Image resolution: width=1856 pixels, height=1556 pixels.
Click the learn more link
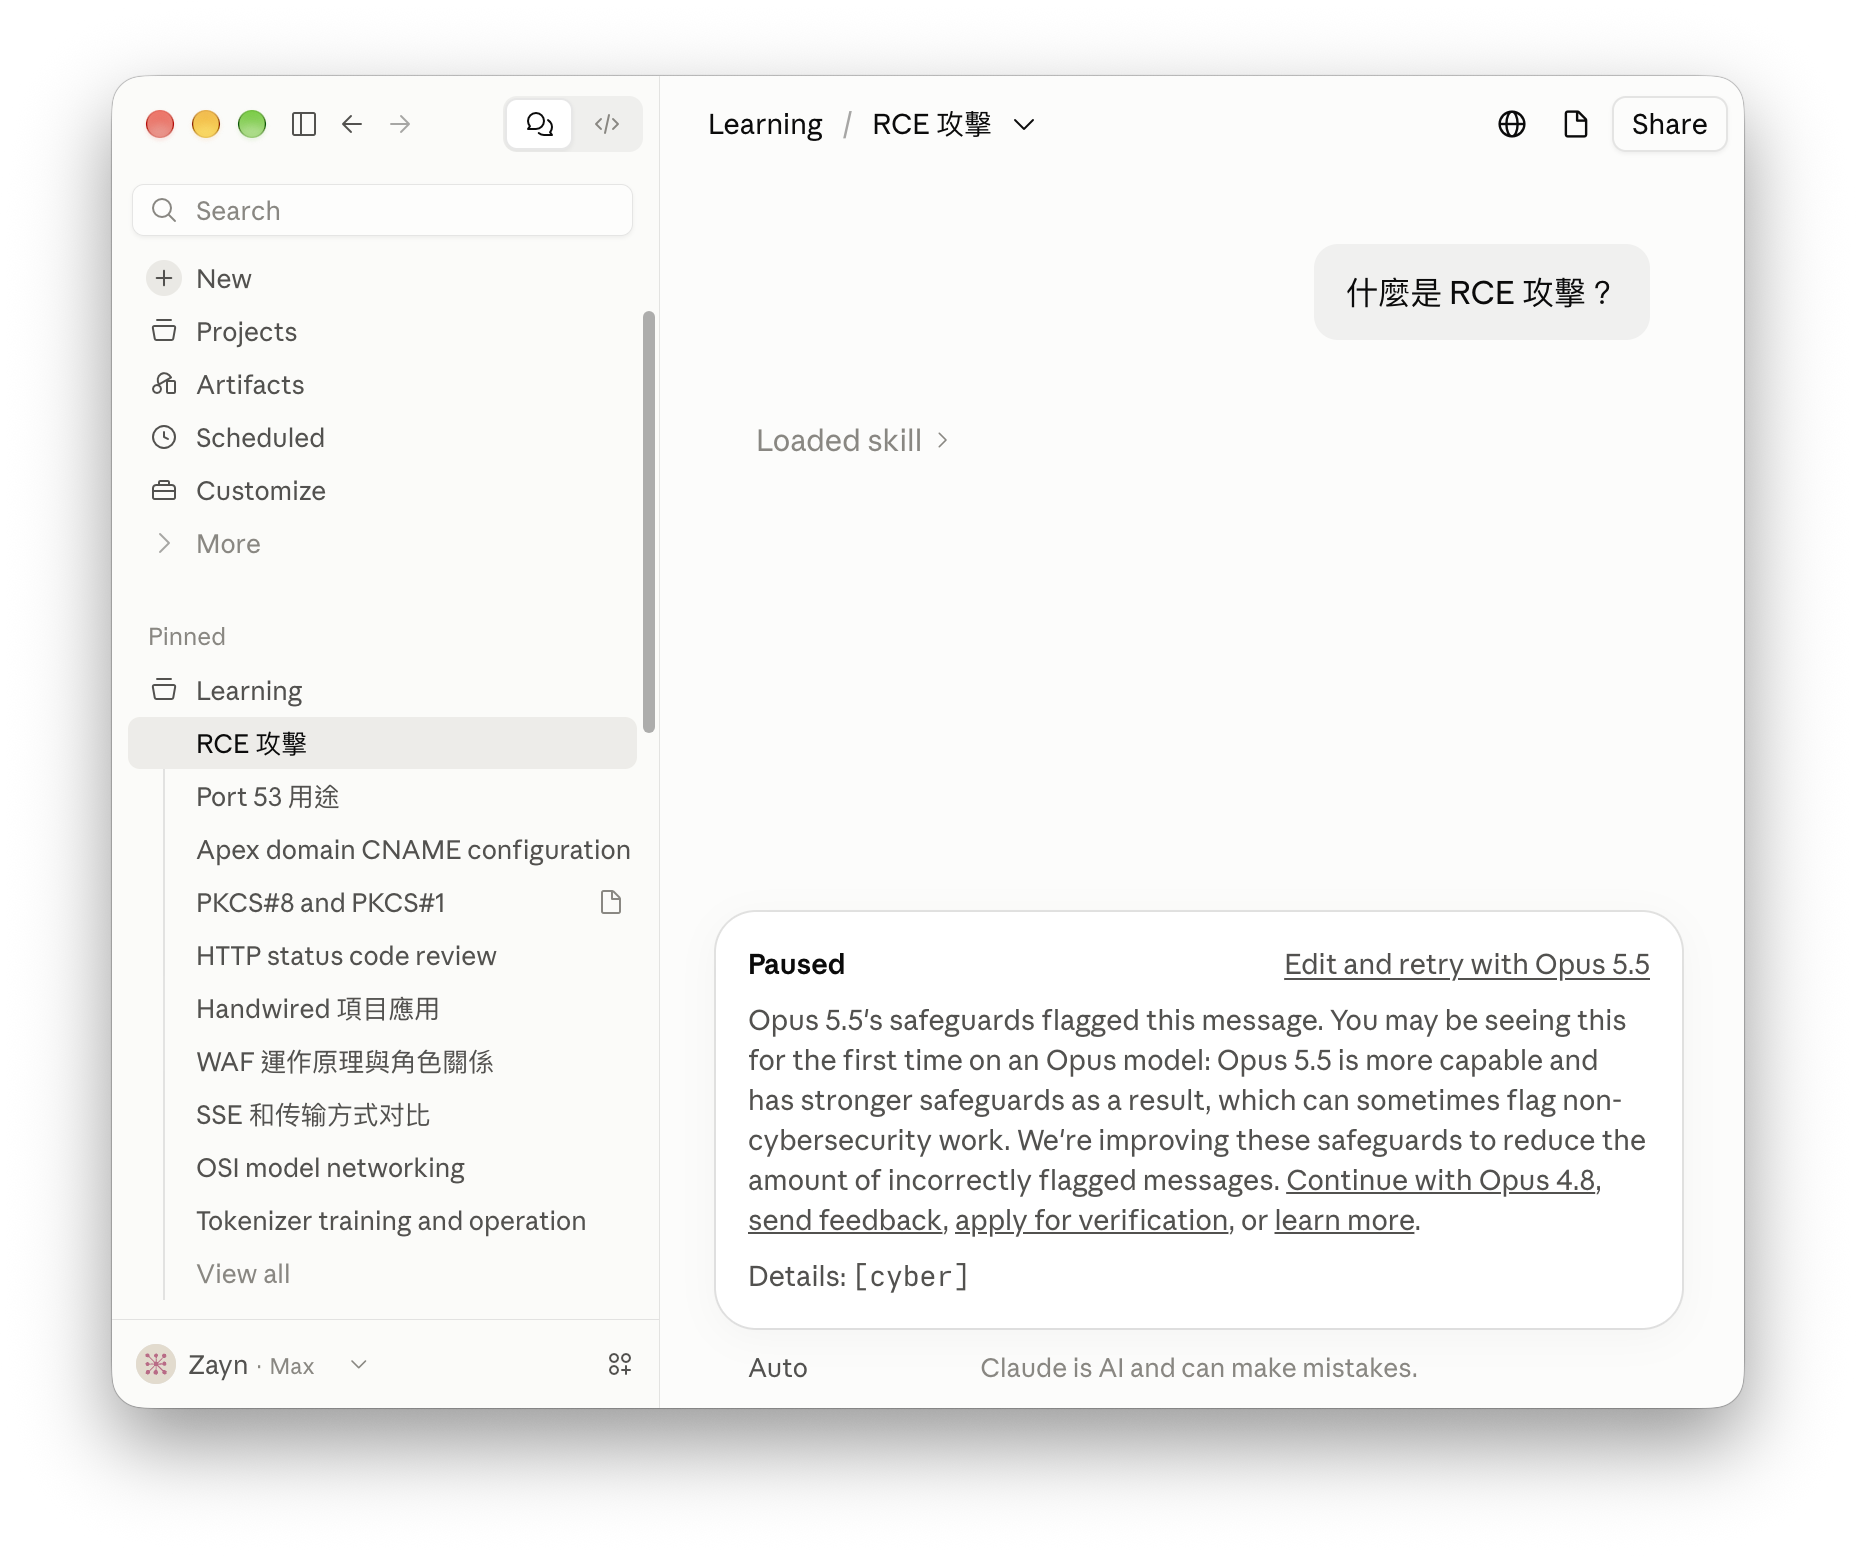[x=1344, y=1220]
